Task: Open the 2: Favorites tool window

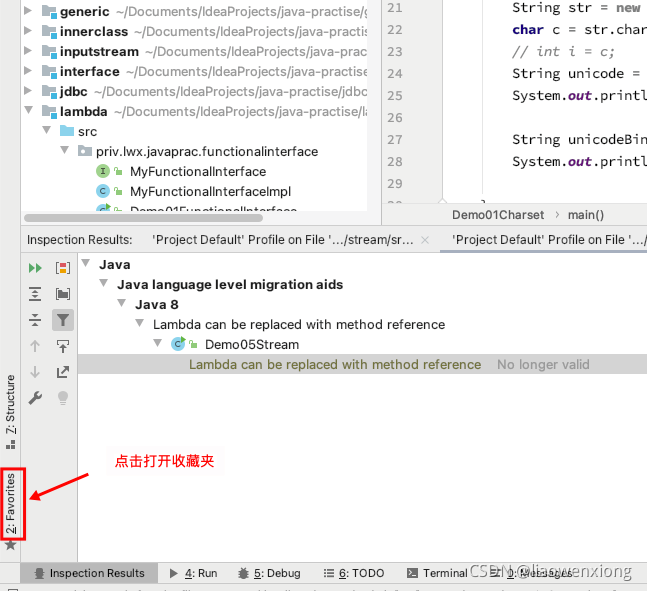Action: [x=11, y=504]
